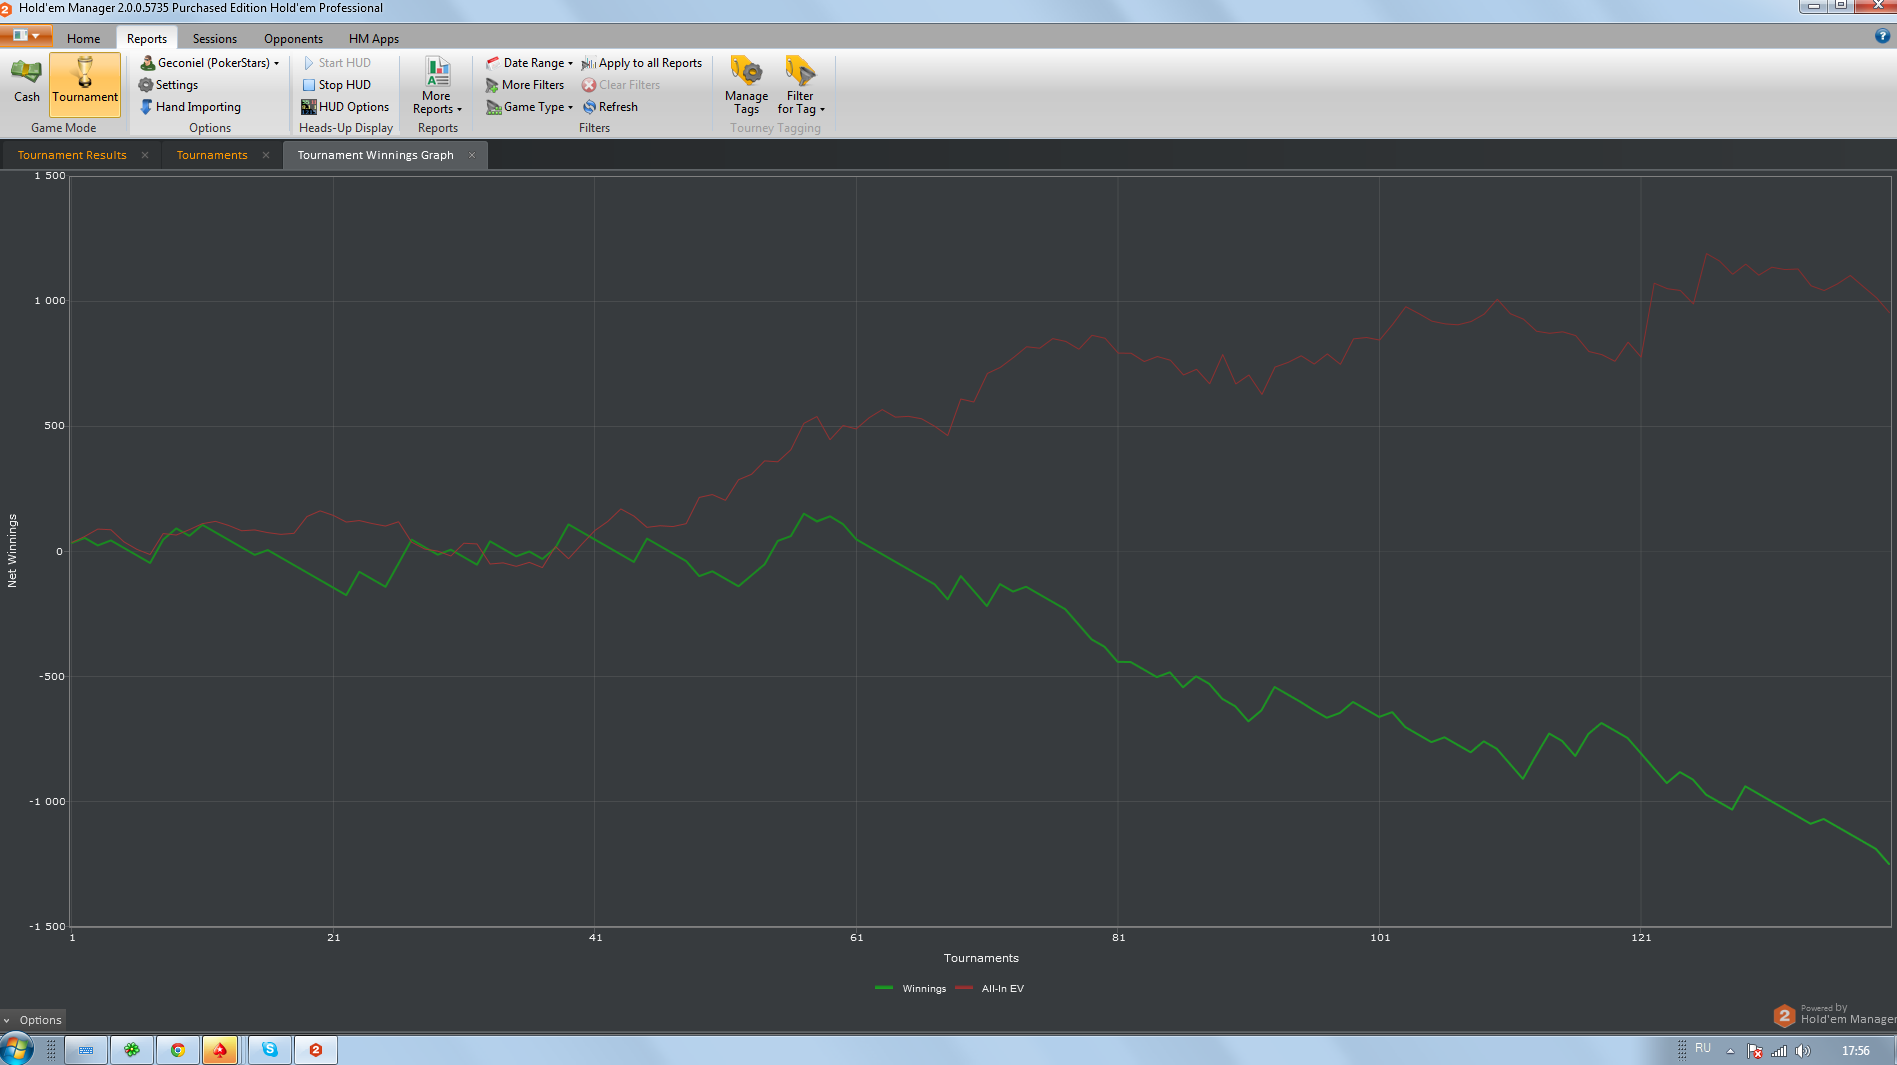Expand the Game Type dropdown
Viewport: 1897px width, 1065px height.
point(530,107)
